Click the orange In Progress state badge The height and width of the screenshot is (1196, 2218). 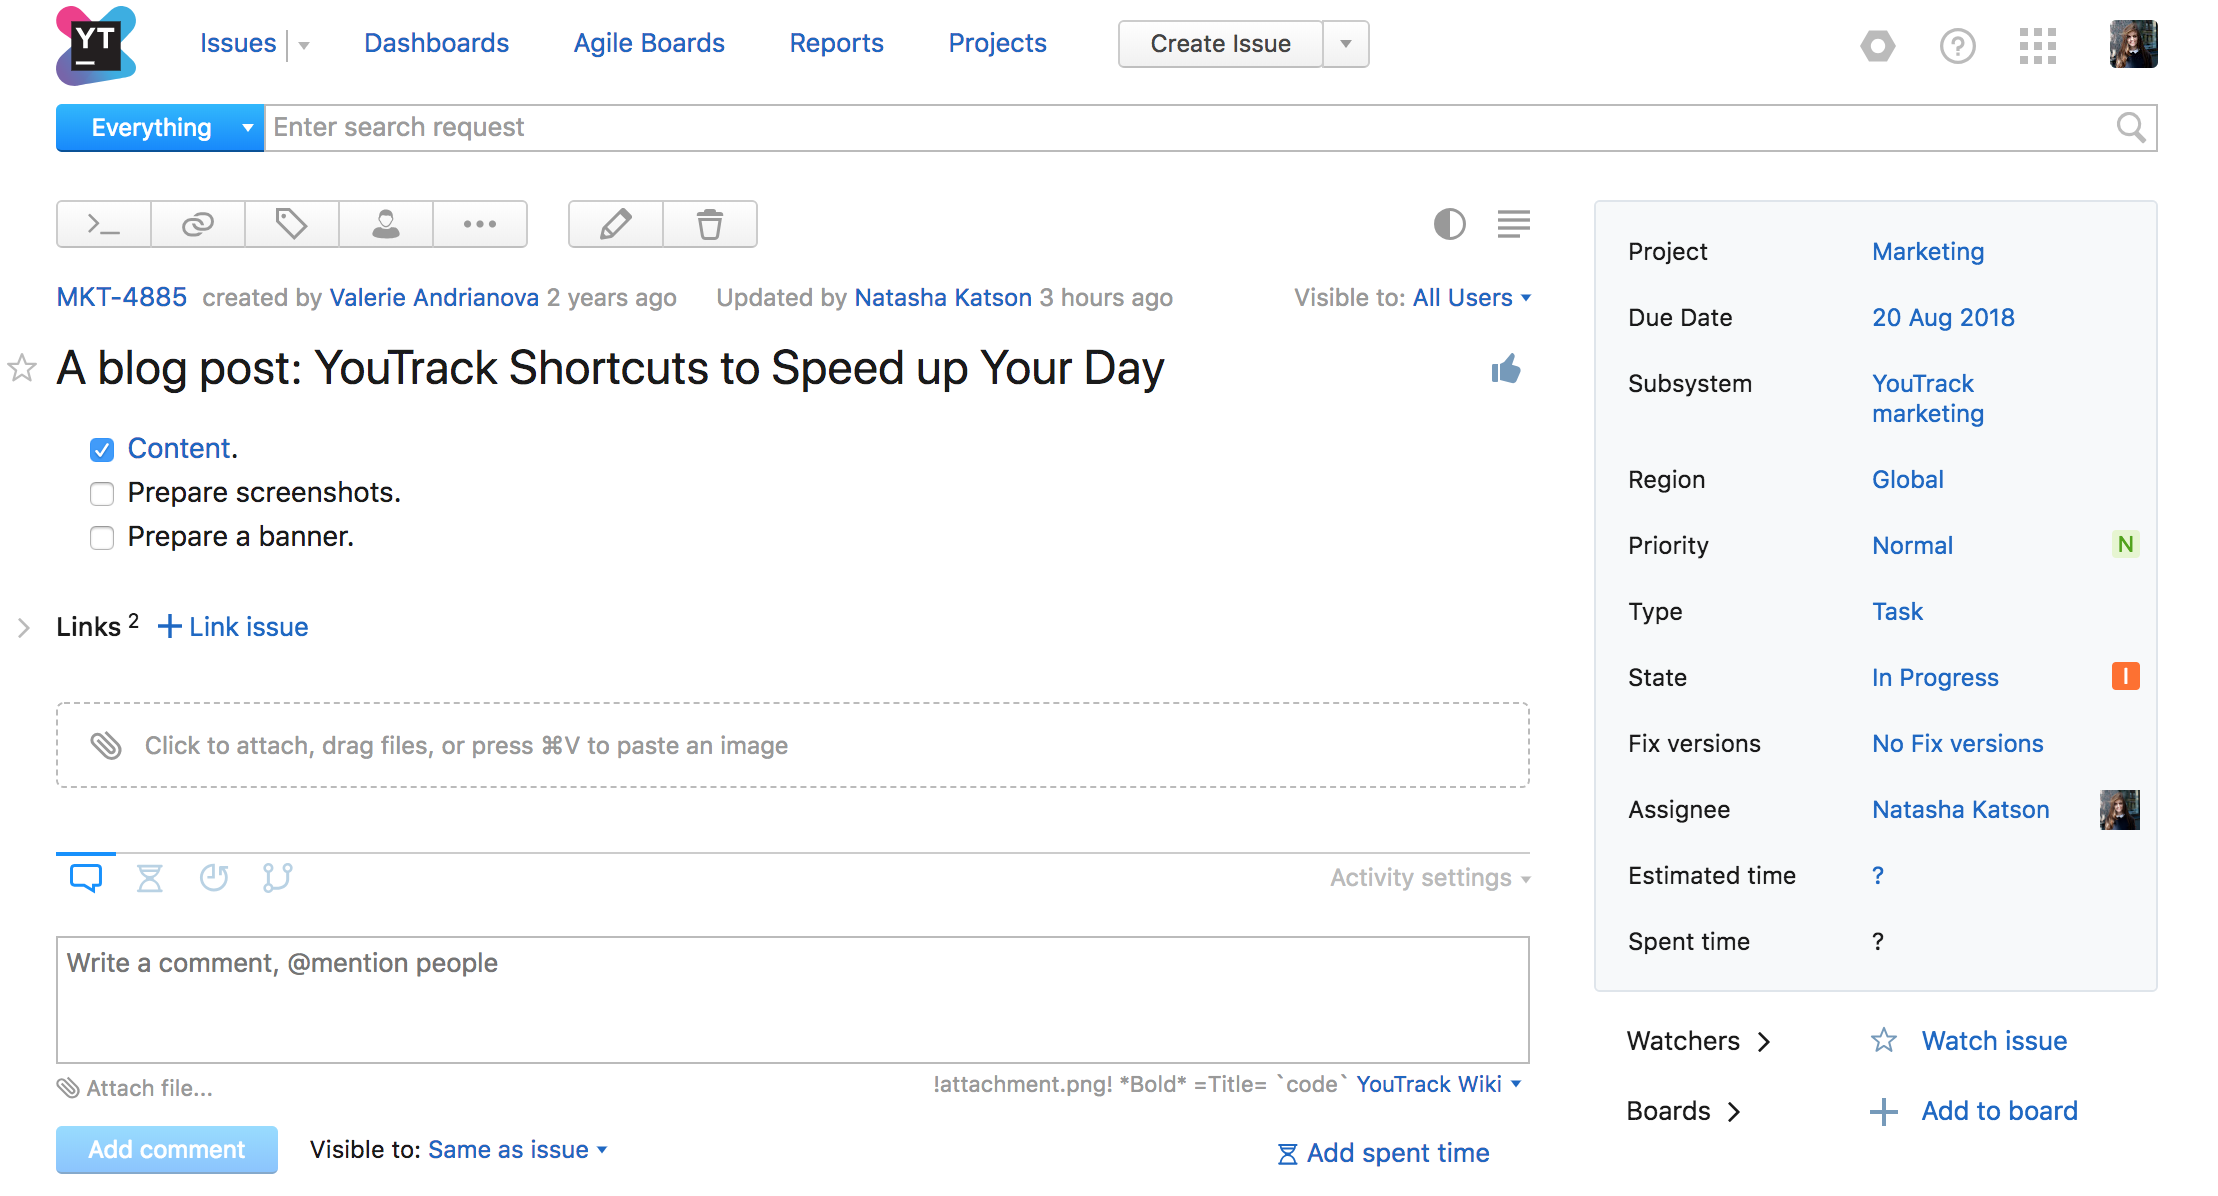click(2126, 677)
